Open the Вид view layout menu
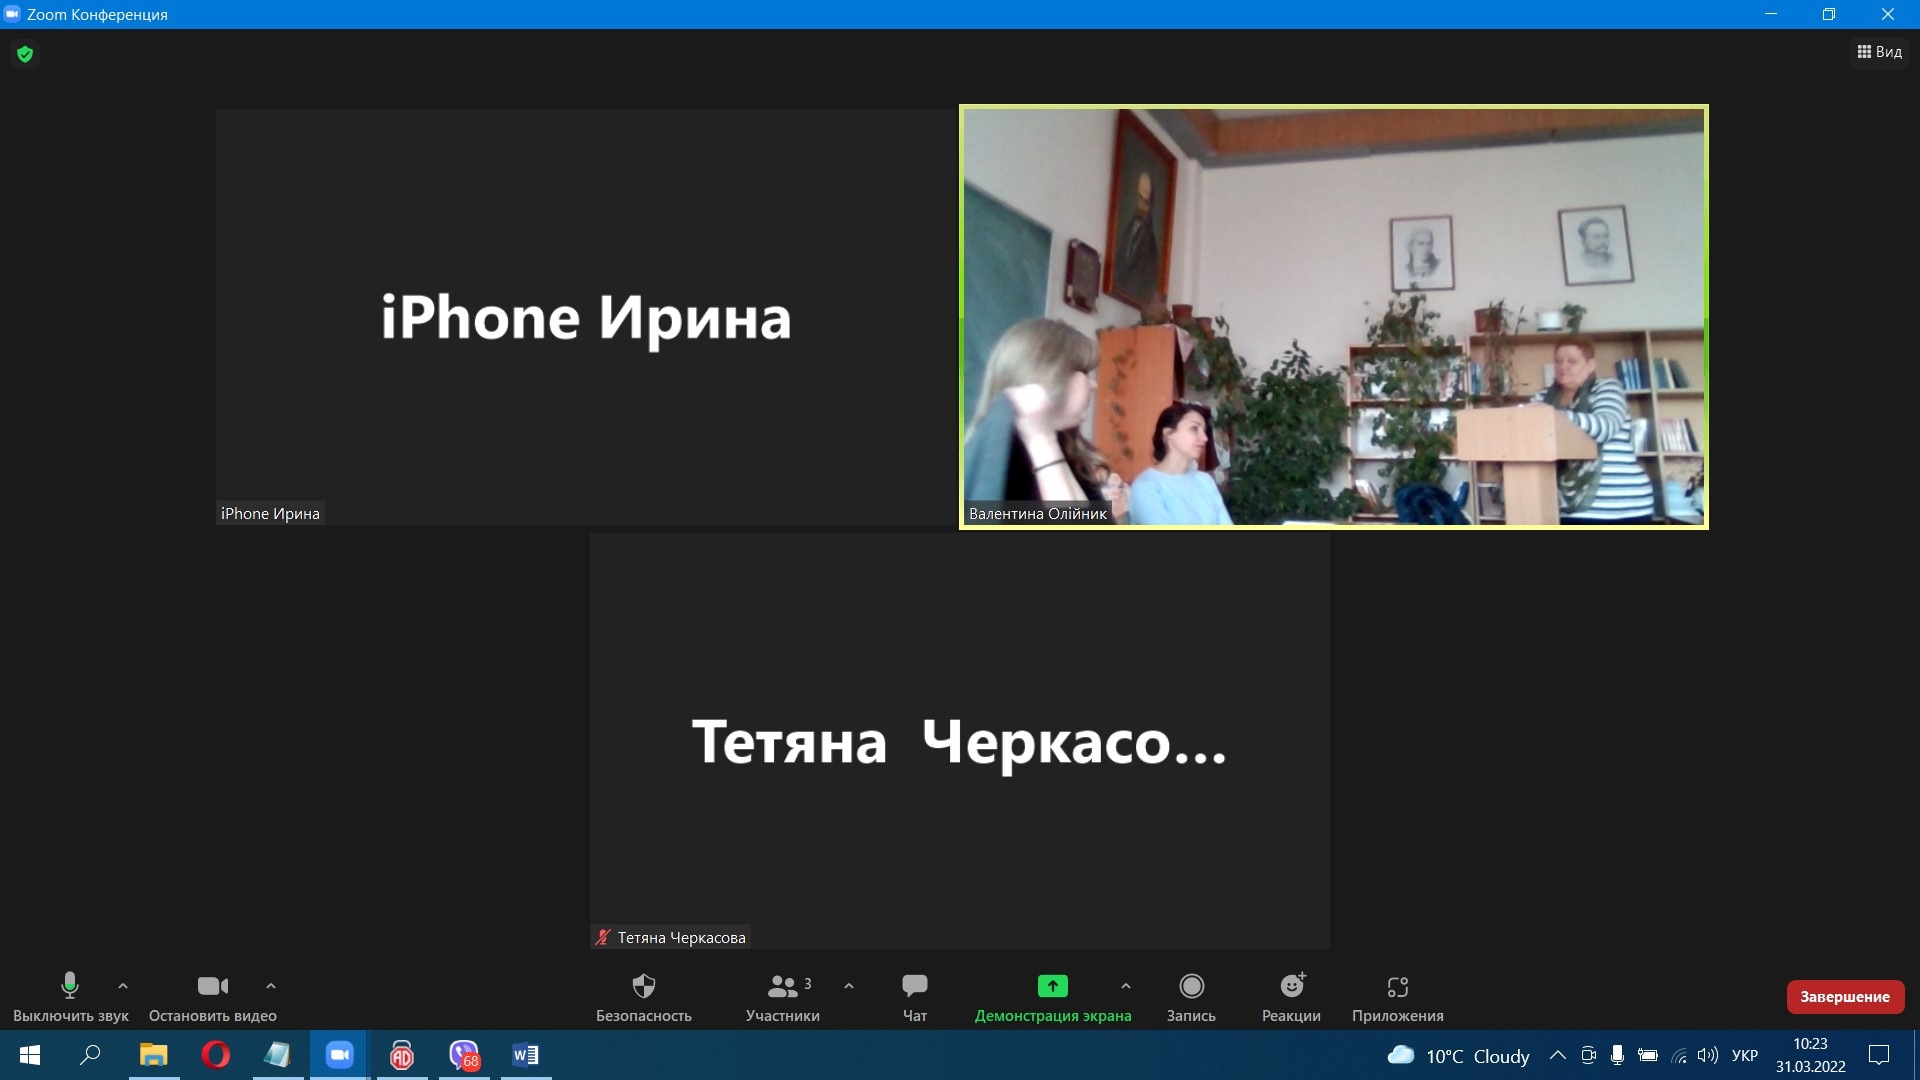The width and height of the screenshot is (1920, 1080). [x=1880, y=52]
